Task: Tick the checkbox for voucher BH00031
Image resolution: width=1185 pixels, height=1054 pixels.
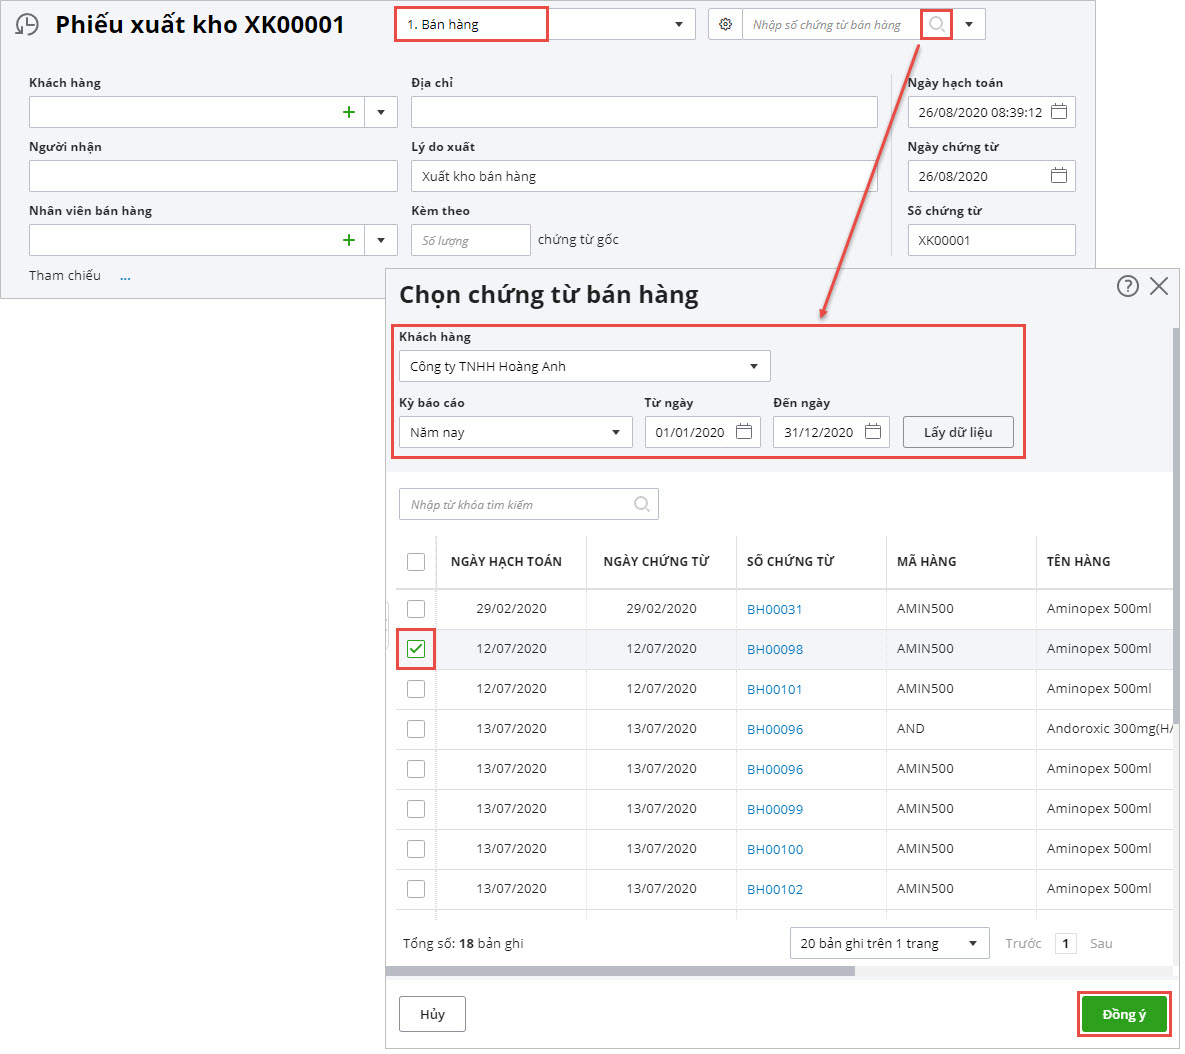Action: point(416,609)
